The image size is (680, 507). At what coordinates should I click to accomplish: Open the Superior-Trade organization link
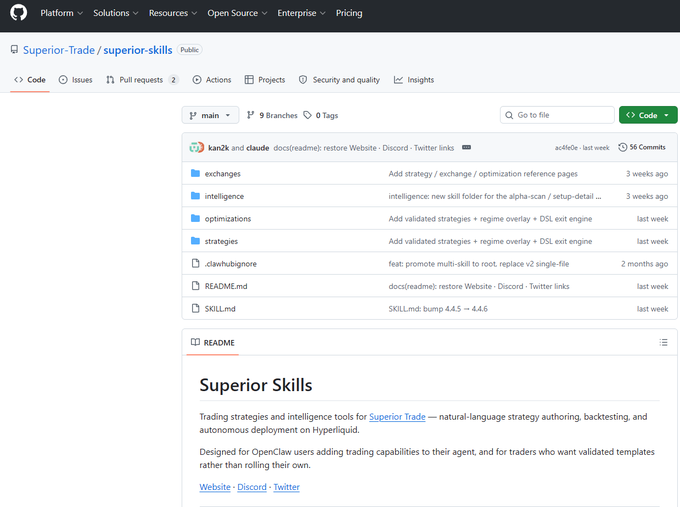pyautogui.click(x=59, y=50)
